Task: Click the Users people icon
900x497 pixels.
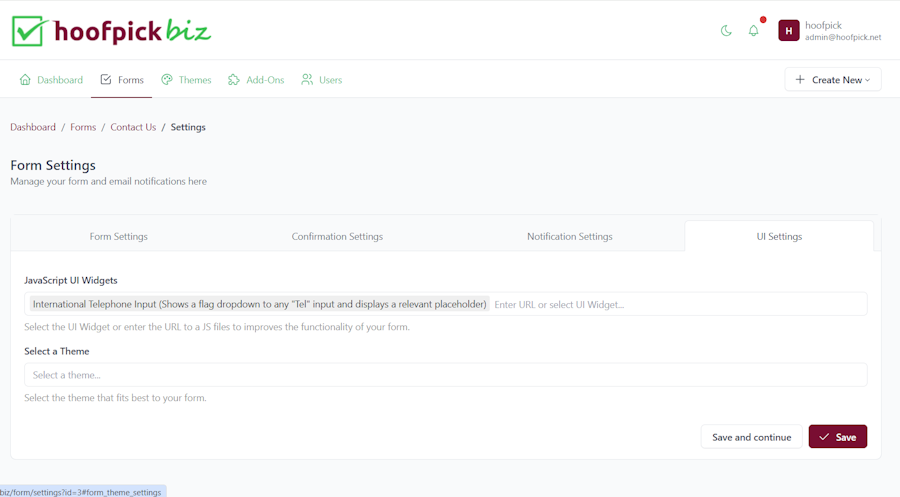Action: click(x=307, y=80)
